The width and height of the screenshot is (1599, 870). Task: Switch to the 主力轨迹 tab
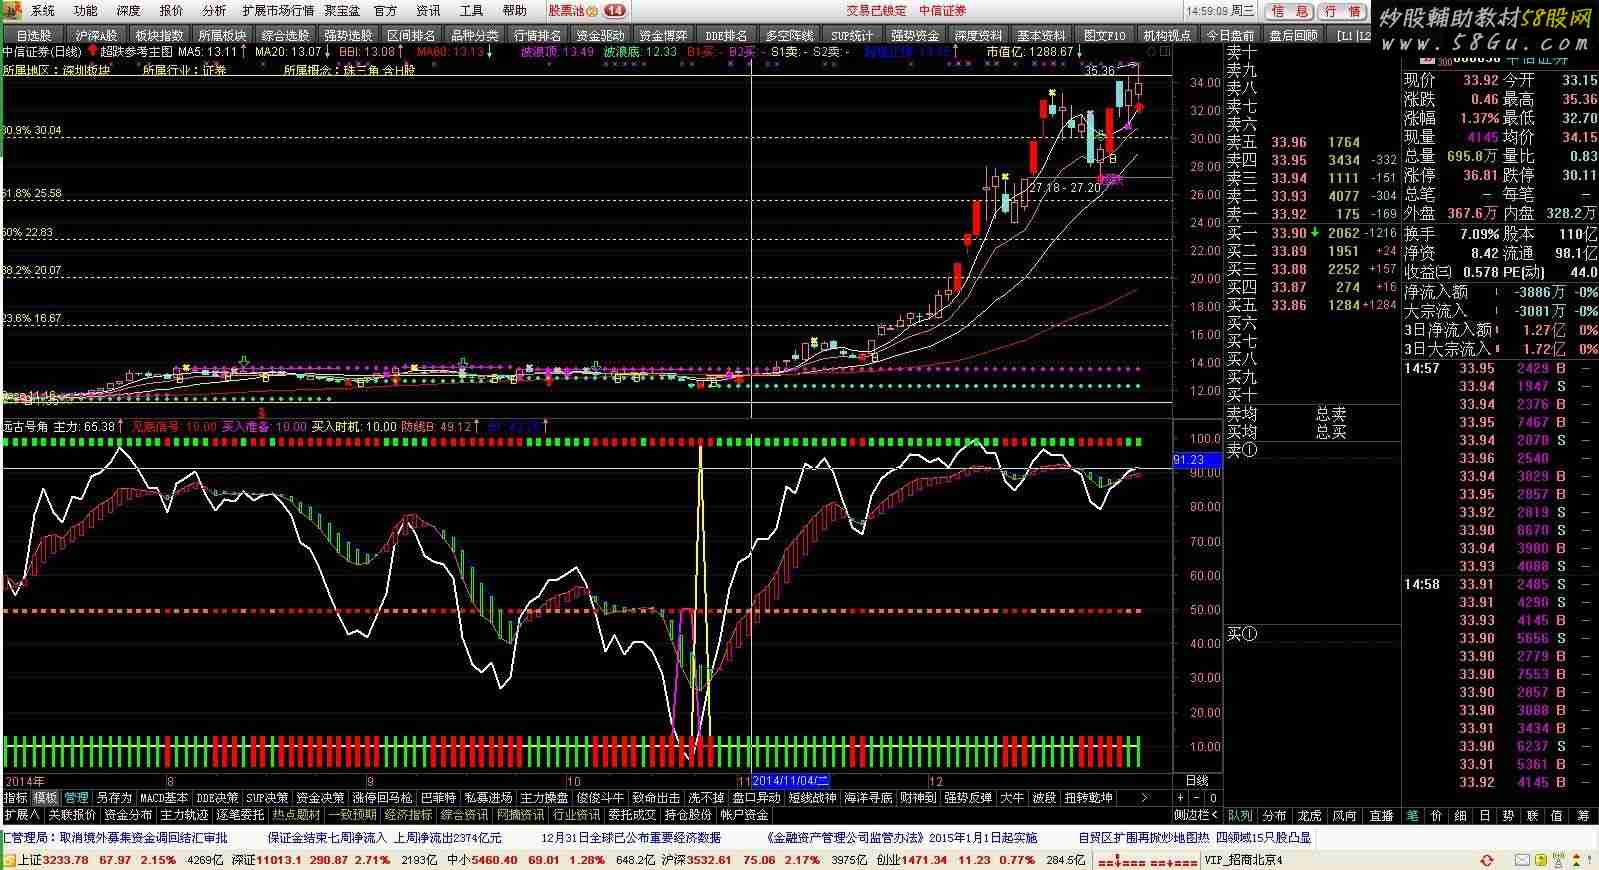[184, 815]
